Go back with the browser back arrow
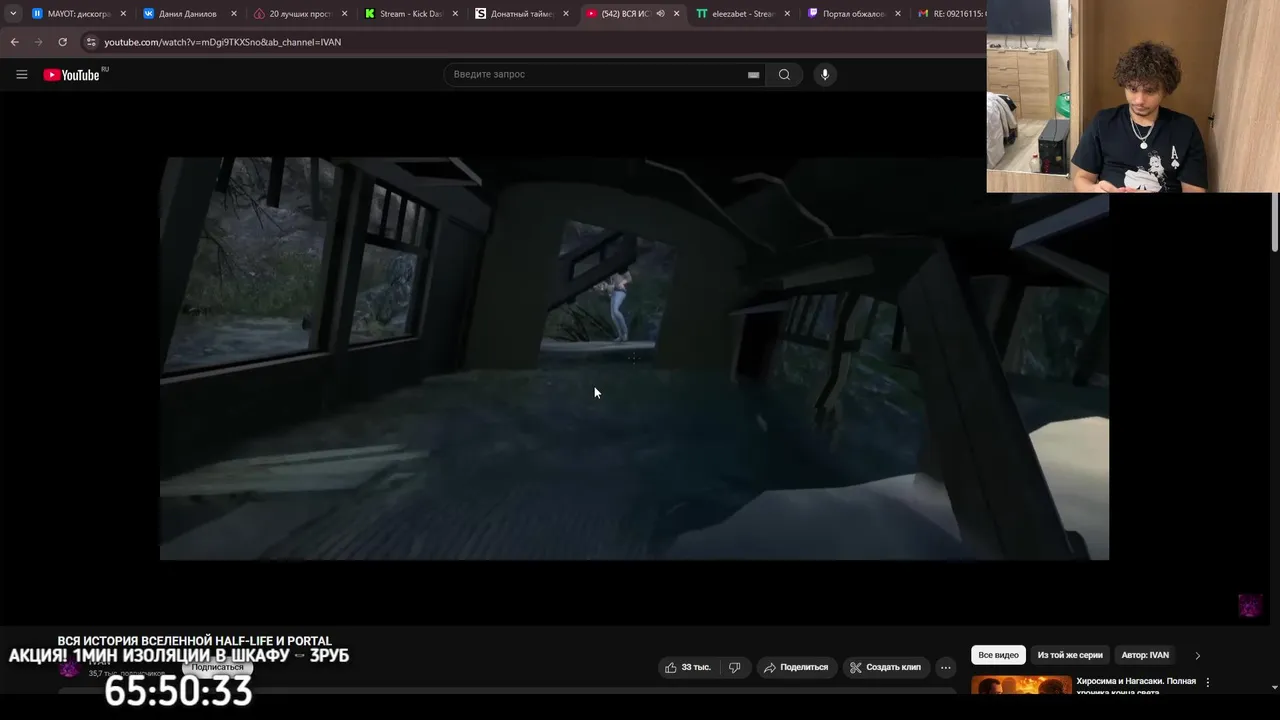 point(14,42)
